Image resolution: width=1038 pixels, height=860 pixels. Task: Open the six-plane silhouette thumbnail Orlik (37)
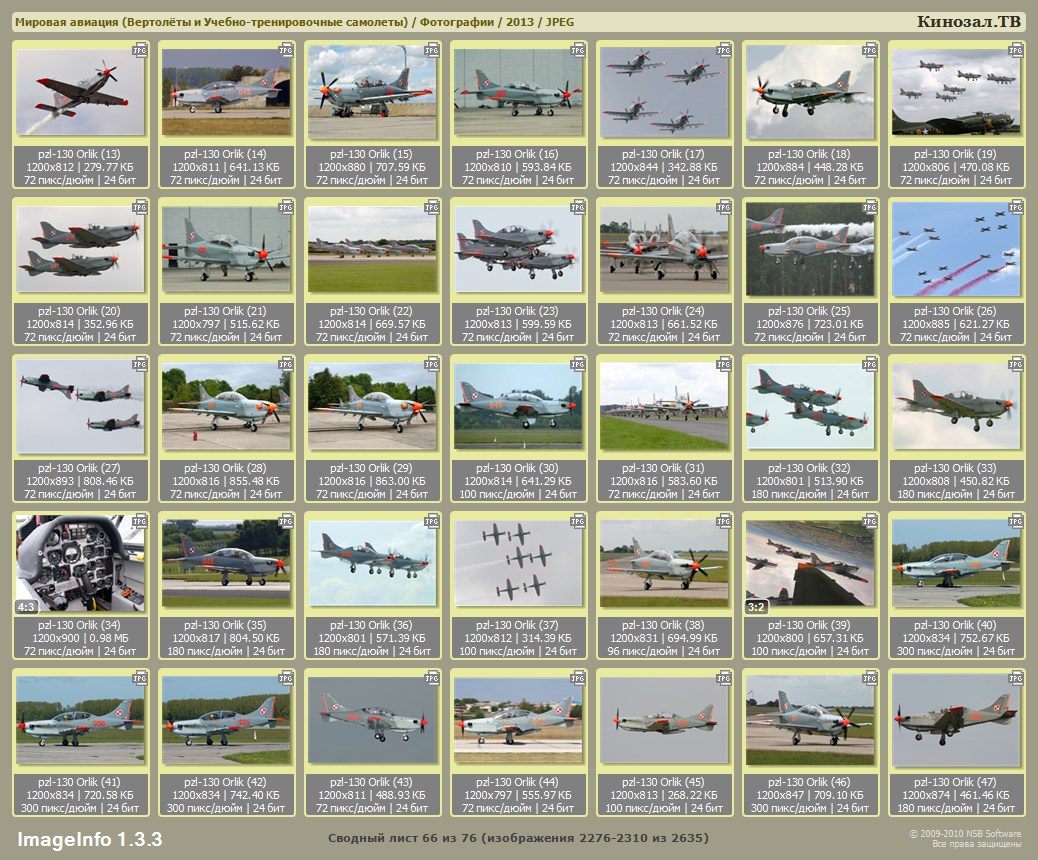[518, 563]
